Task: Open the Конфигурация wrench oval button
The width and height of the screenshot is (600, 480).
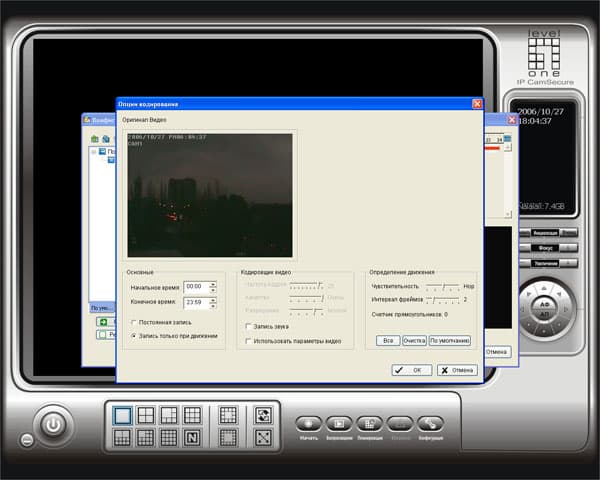Action: pyautogui.click(x=431, y=424)
